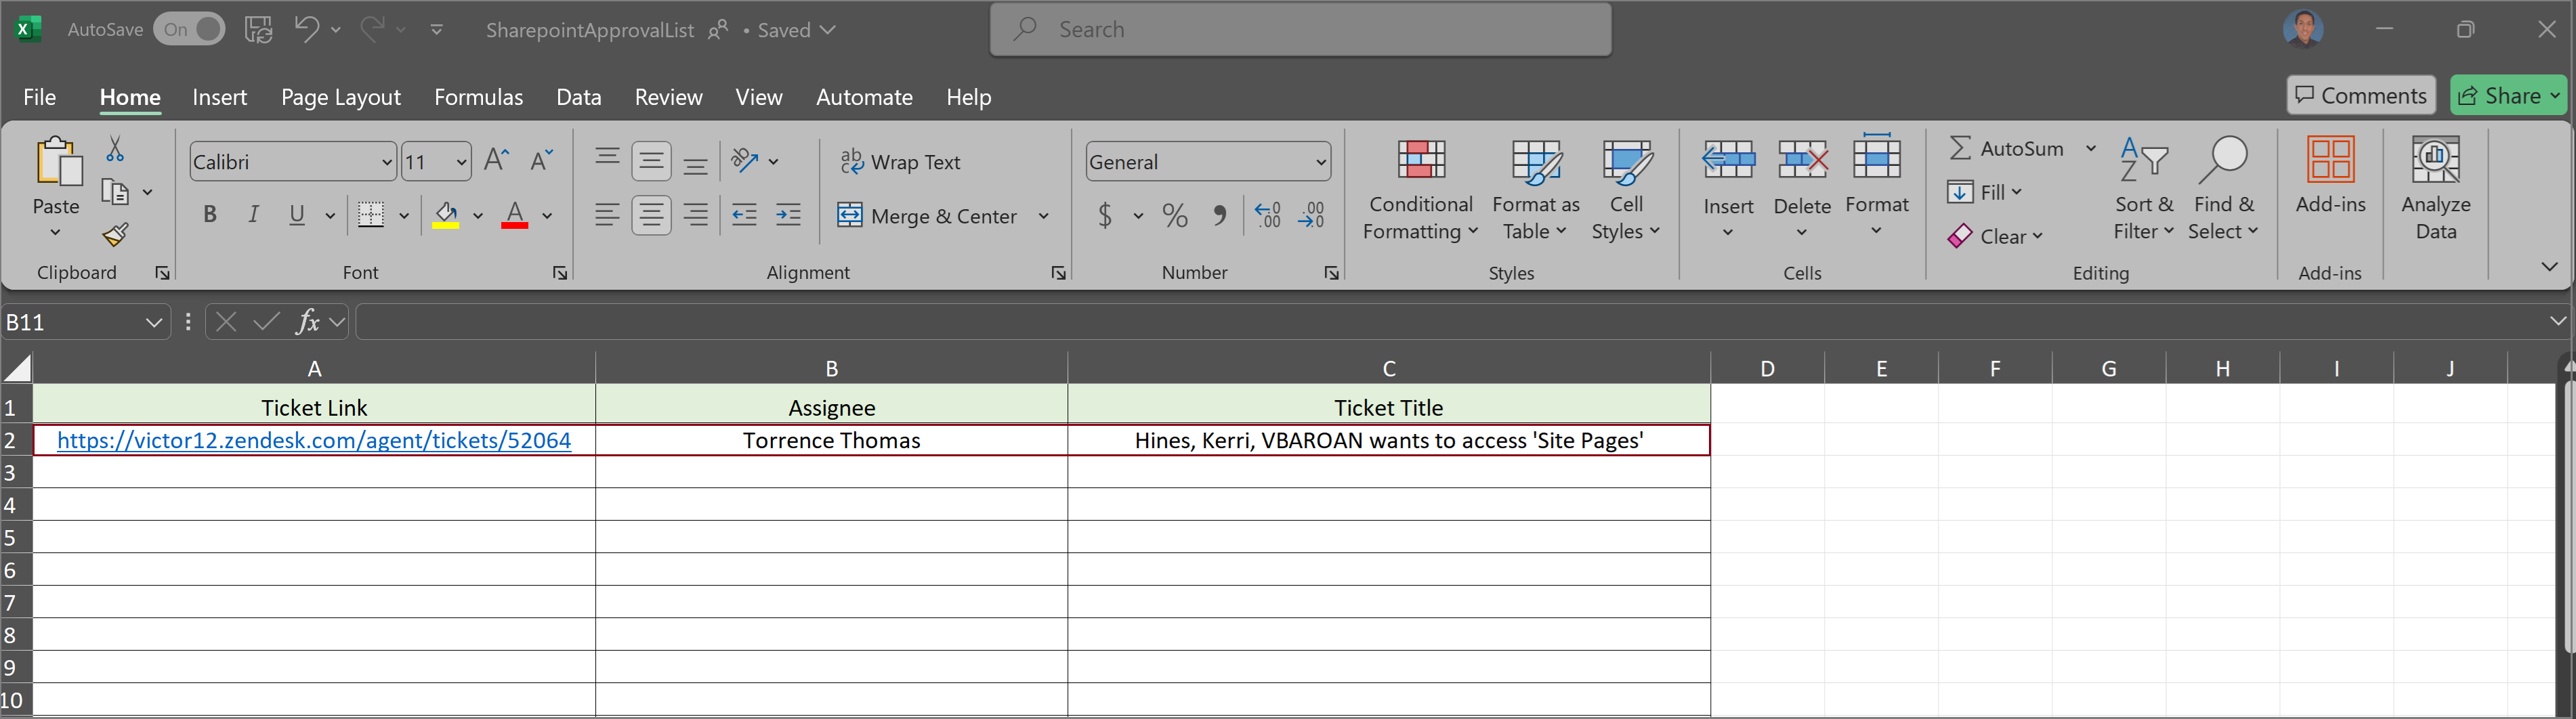Click the Decrease Decimal icon
Screen dimensions: 2576x719
coord(1311,215)
